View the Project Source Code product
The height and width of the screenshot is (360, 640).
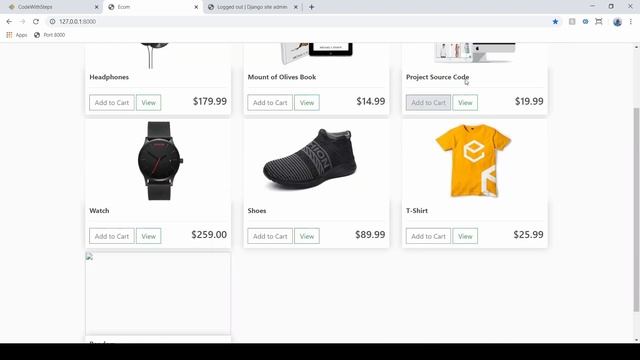(465, 102)
